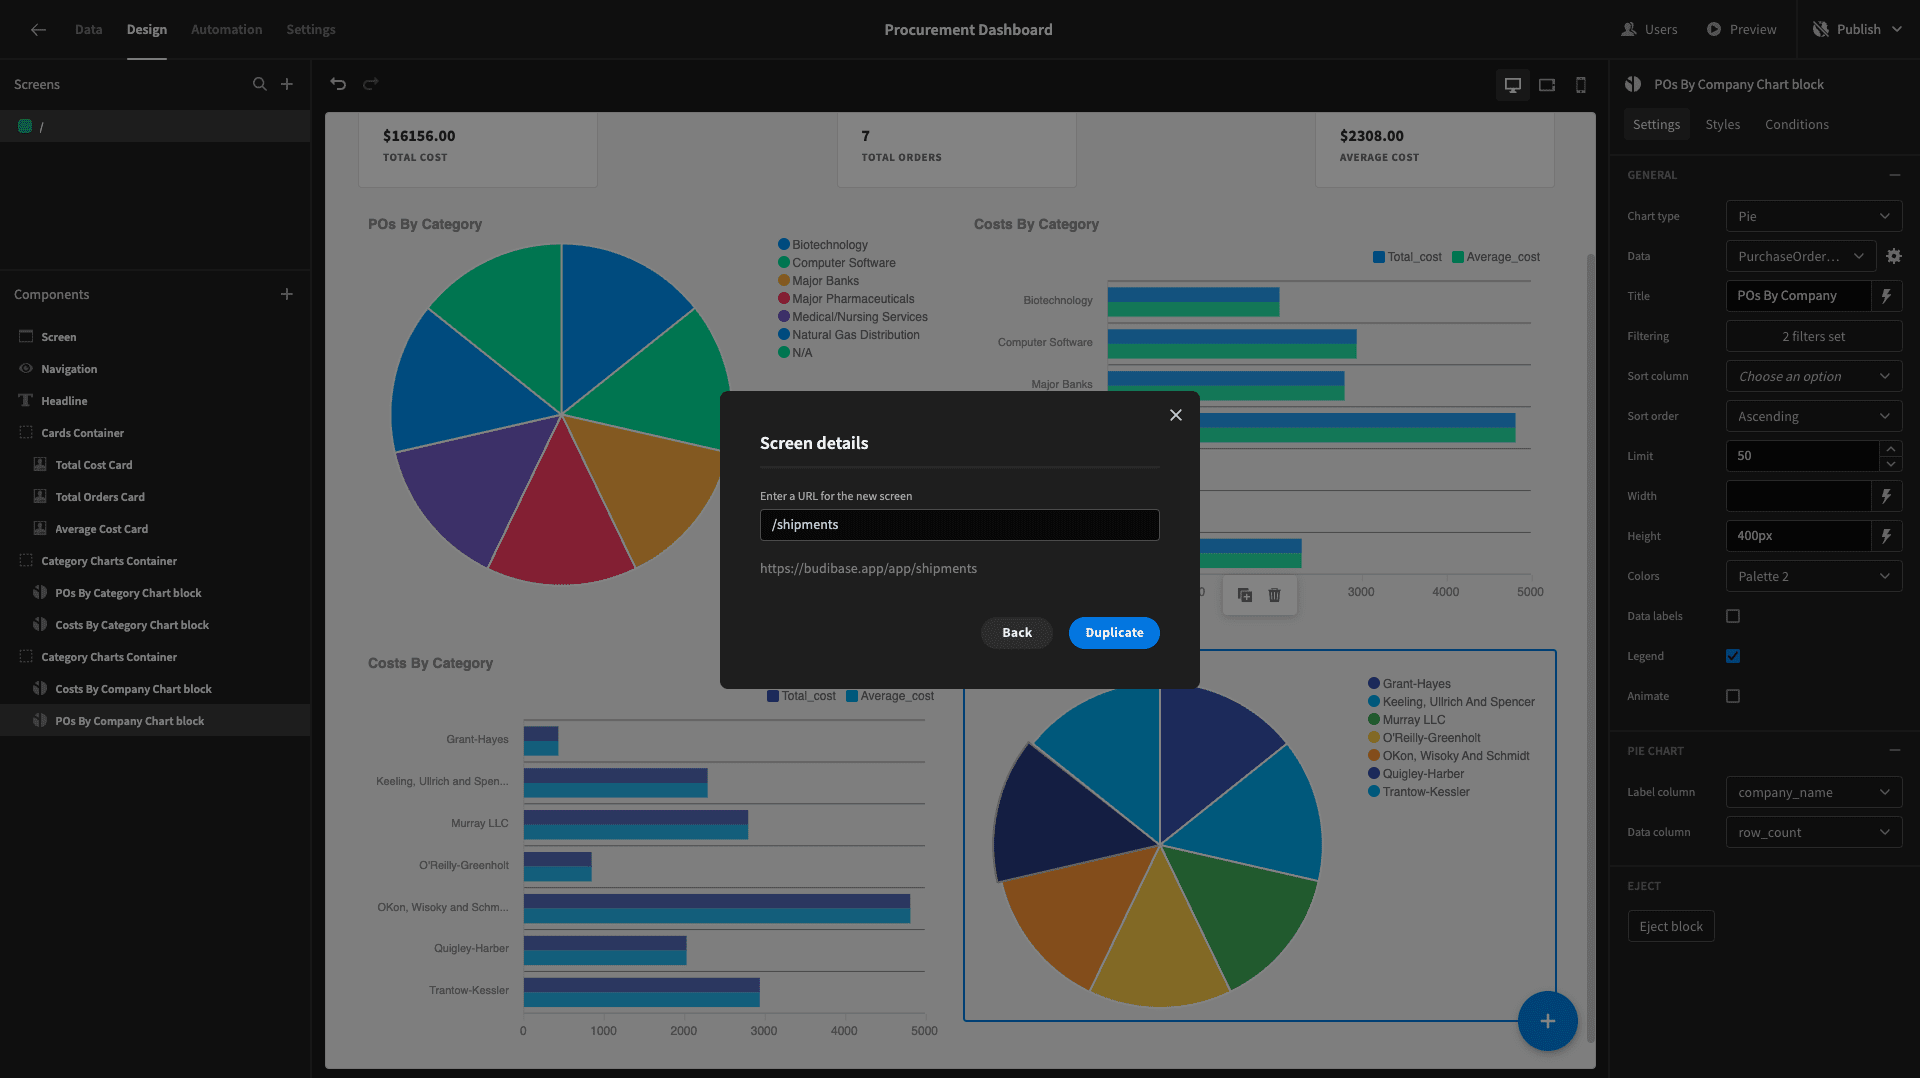Enable the Animate checkbox
Viewport: 1920px width, 1078px height.
[x=1733, y=696]
